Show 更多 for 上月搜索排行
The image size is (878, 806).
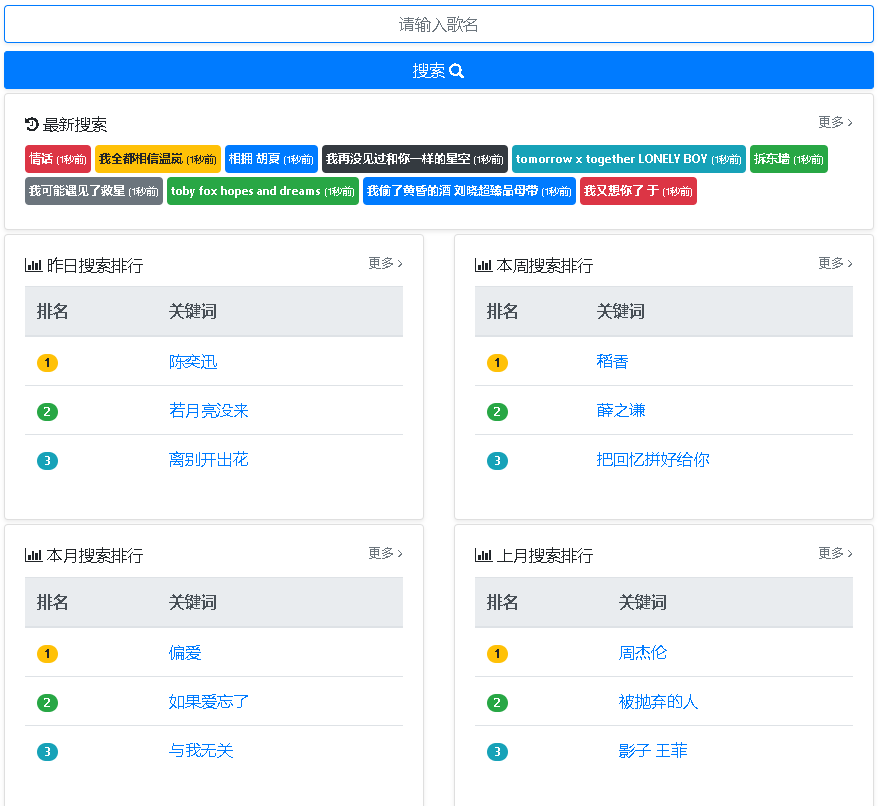(x=835, y=553)
